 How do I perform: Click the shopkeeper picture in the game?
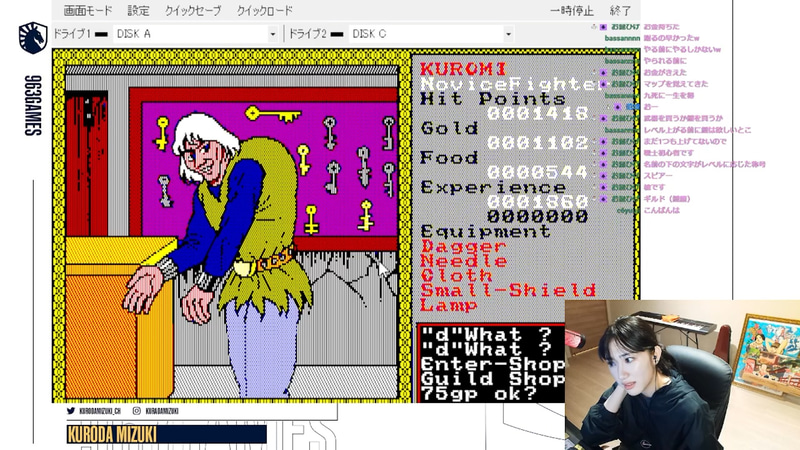click(232, 231)
